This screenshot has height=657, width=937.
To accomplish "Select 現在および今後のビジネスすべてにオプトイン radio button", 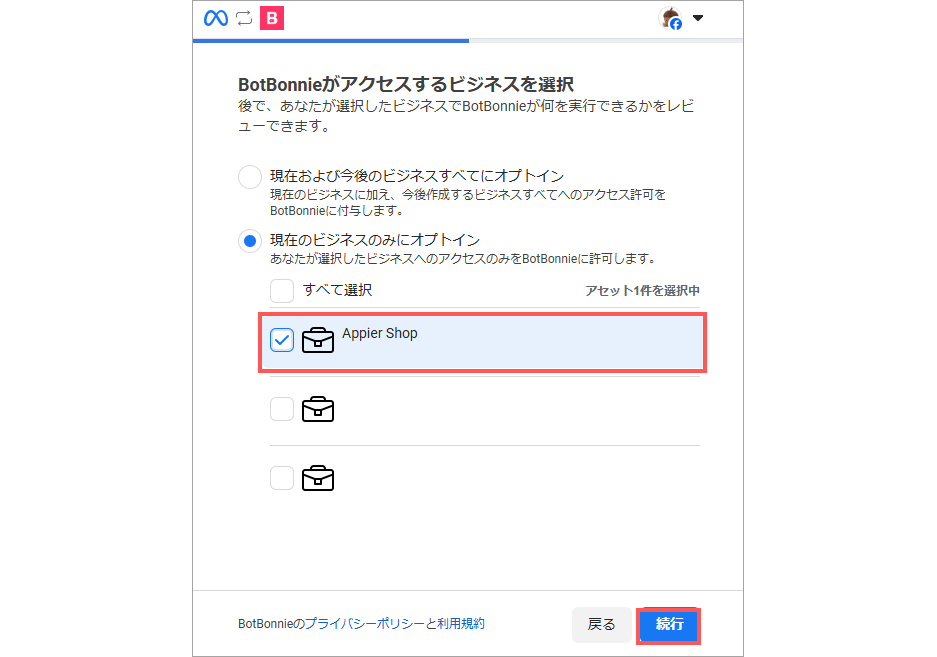I will [250, 177].
